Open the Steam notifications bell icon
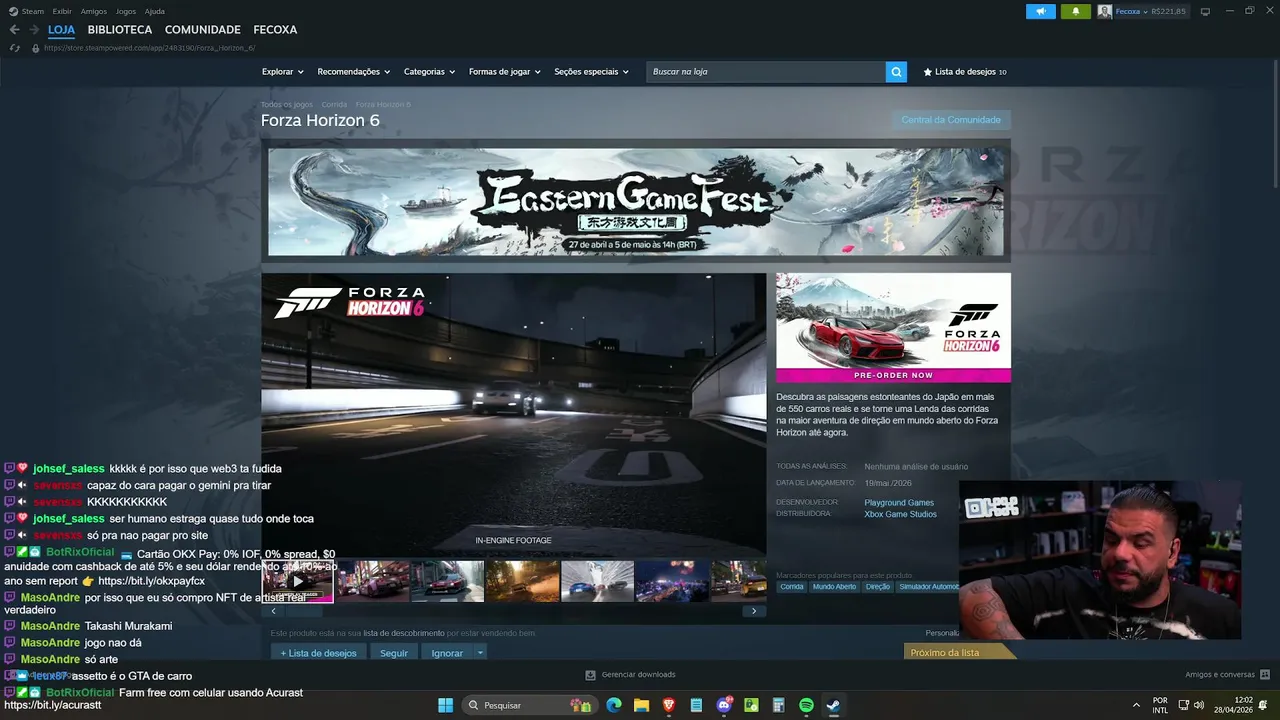1280x720 pixels. [1076, 11]
